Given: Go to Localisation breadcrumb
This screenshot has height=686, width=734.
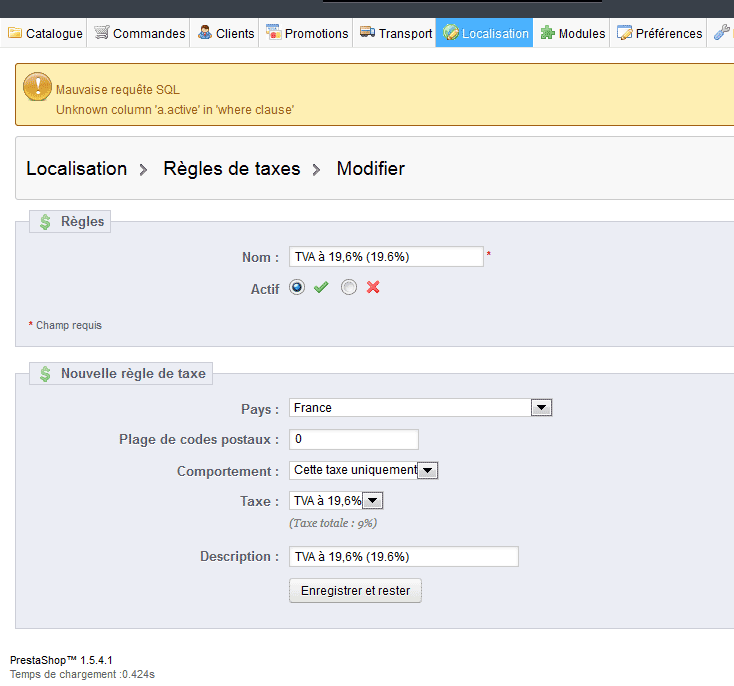Looking at the screenshot, I should 77,169.
